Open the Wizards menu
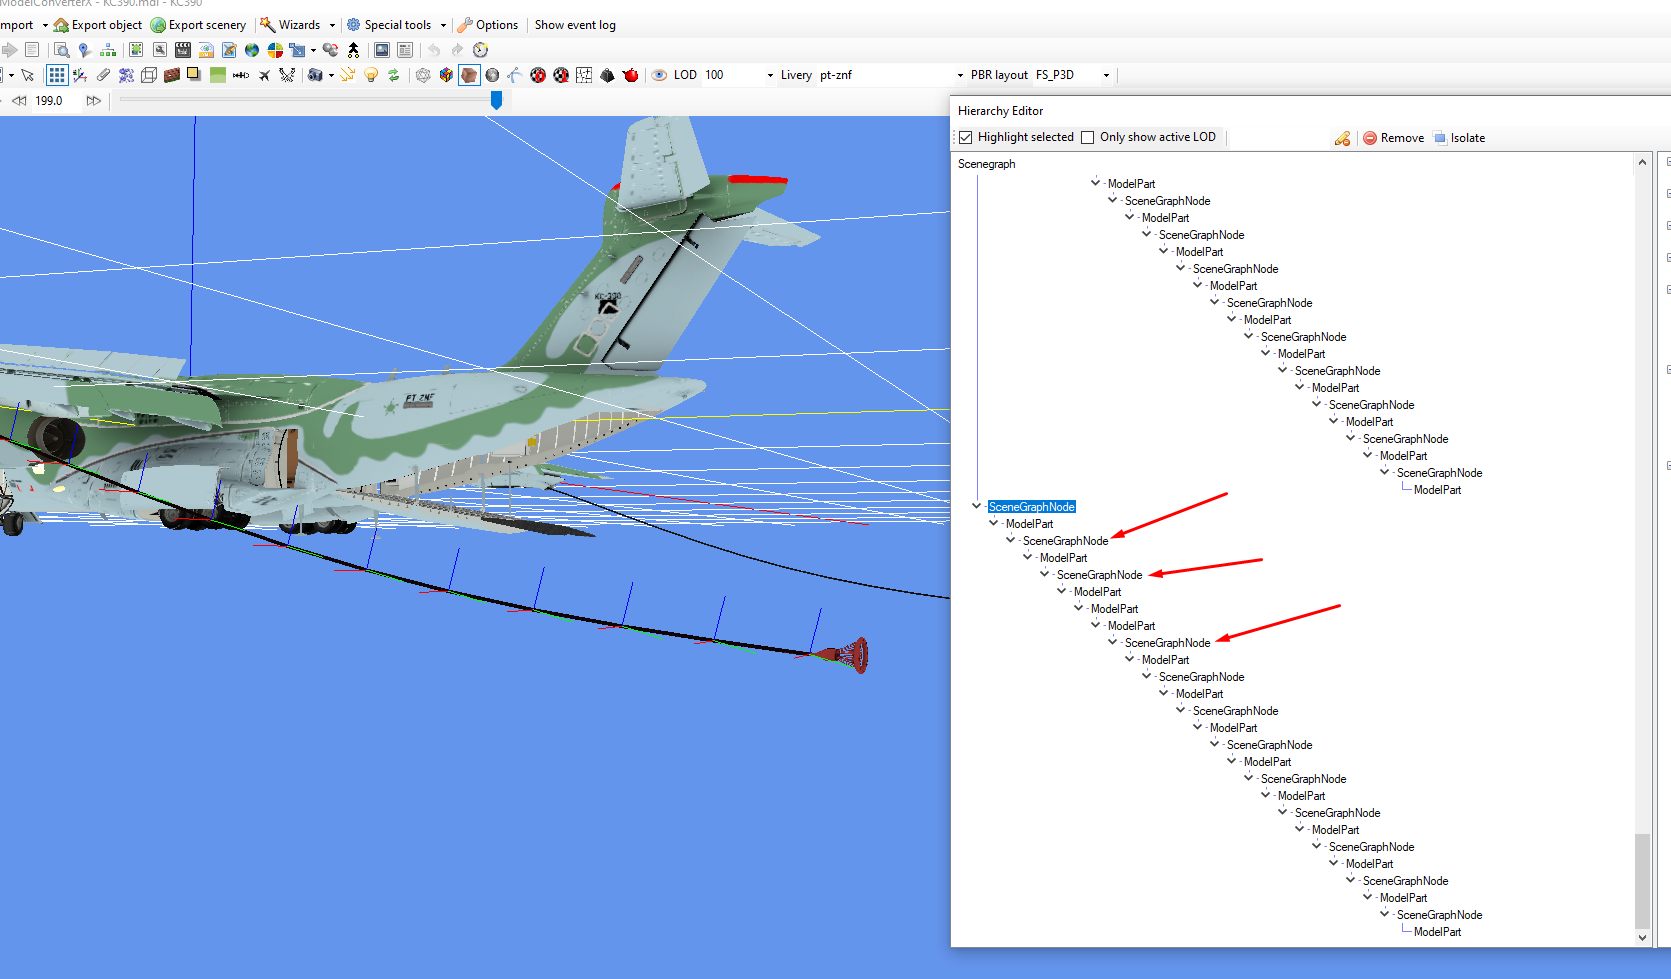Image resolution: width=1671 pixels, height=979 pixels. coord(298,25)
